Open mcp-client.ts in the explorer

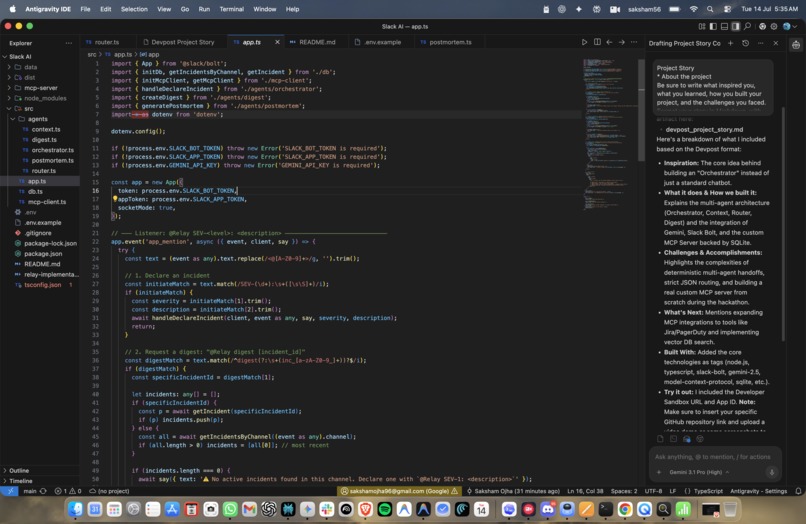[x=47, y=202]
